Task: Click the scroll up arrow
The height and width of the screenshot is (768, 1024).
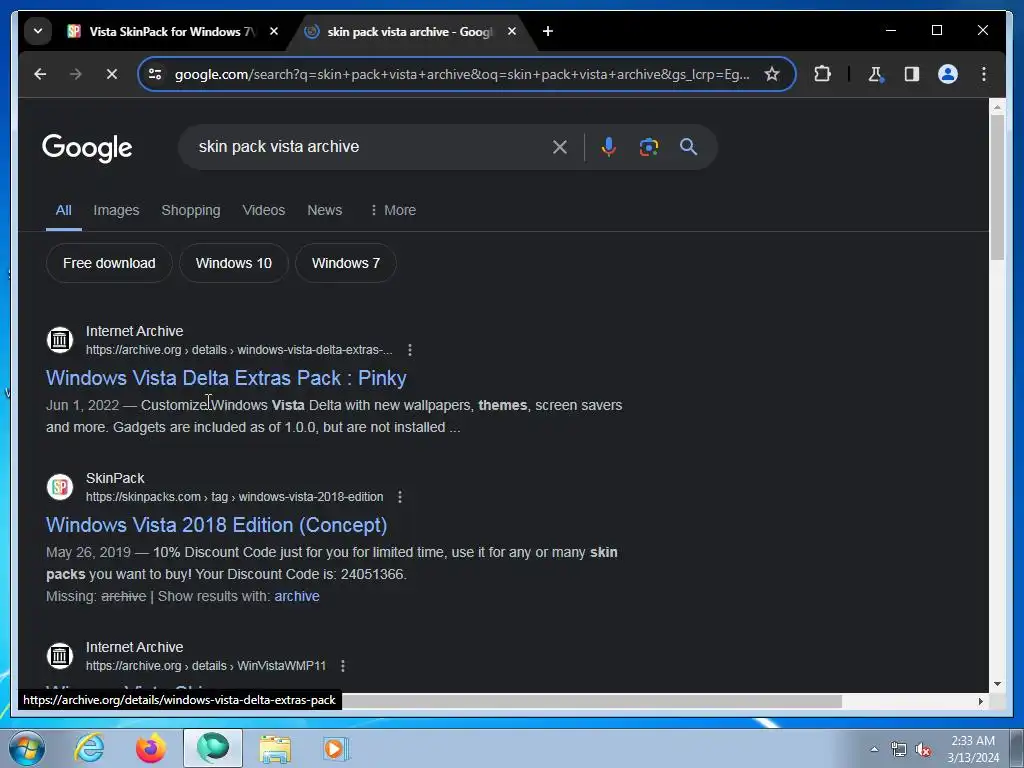Action: [997, 106]
